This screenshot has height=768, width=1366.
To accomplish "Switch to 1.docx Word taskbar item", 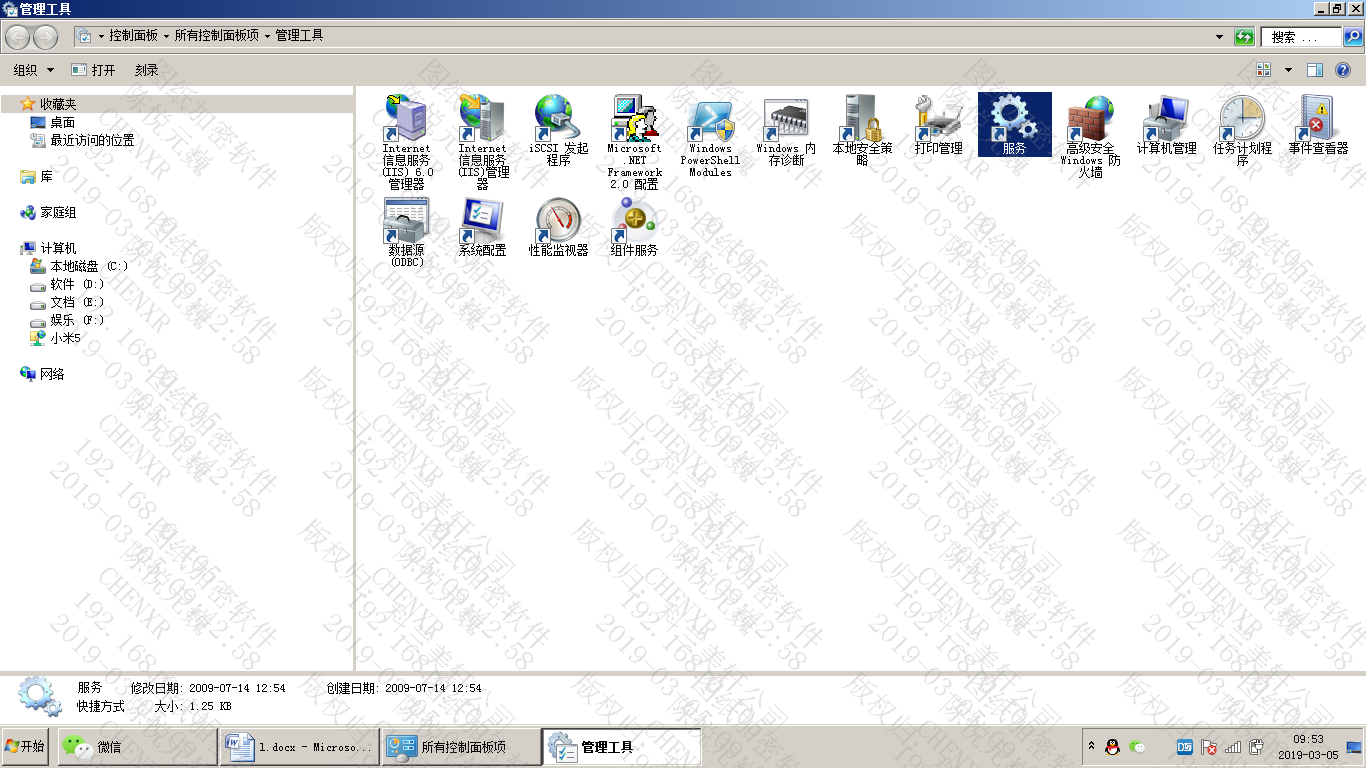I will [x=300, y=747].
